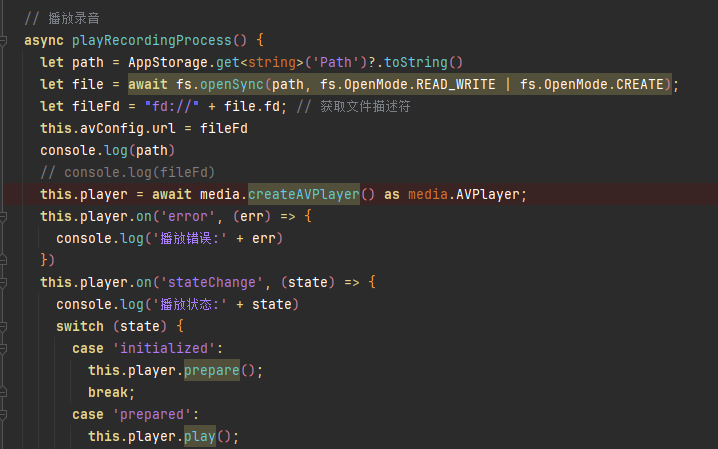The height and width of the screenshot is (449, 718).
Task: Click the 'initialized' case string
Action: (167, 348)
